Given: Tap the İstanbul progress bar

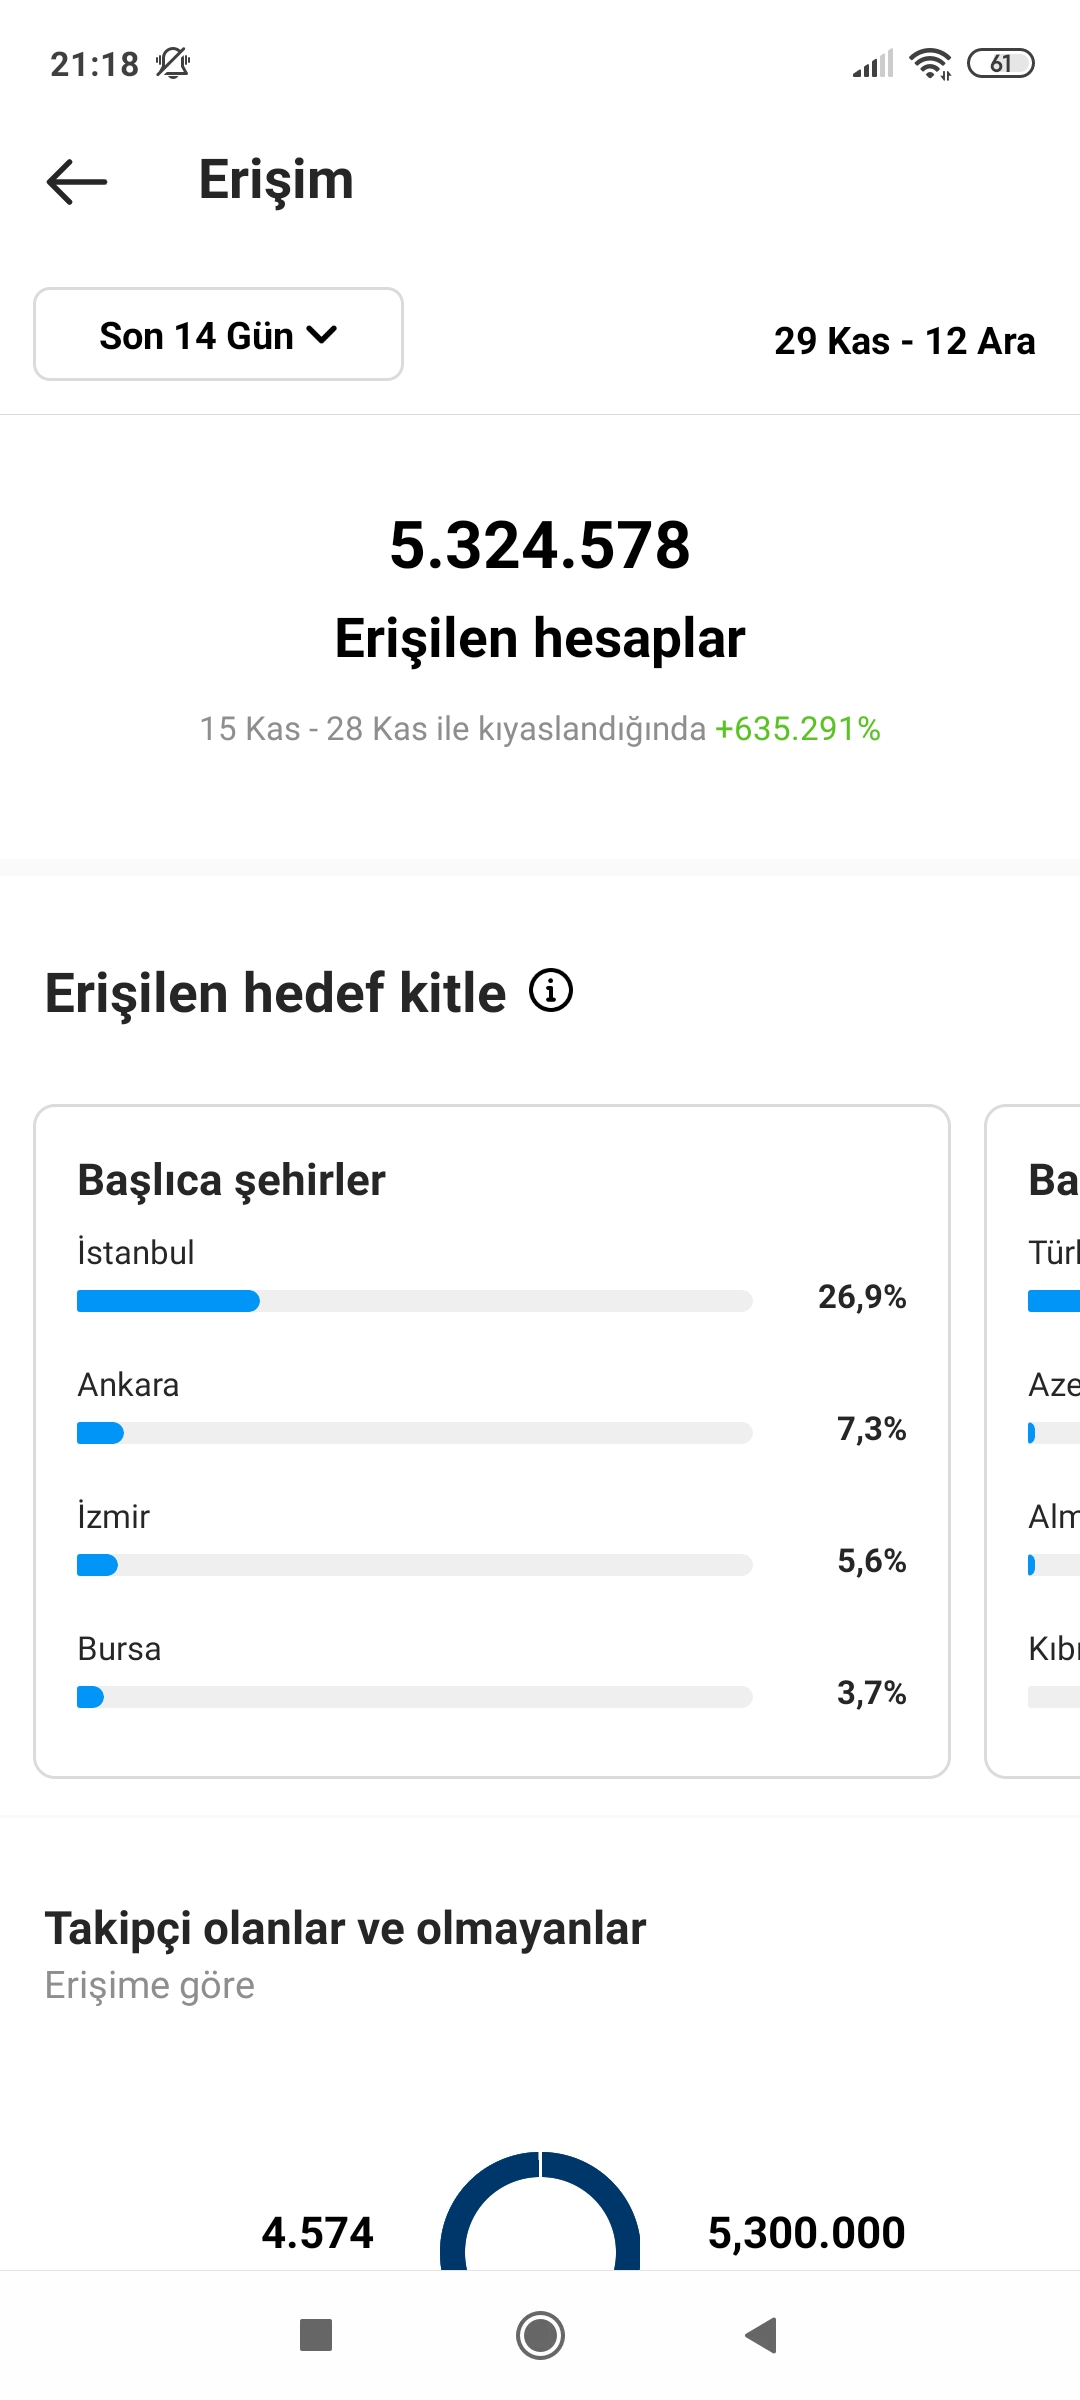Looking at the screenshot, I should click(x=414, y=1301).
